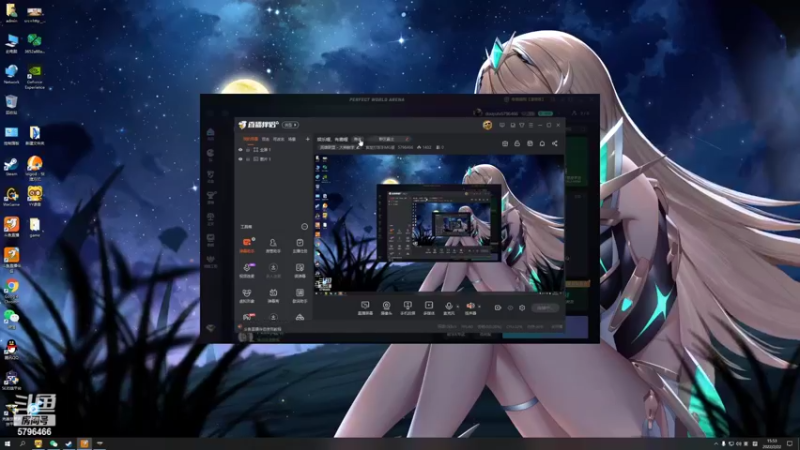Image resolution: width=800 pixels, height=450 pixels.
Task: Open the taskbar clock
Action: (x=772, y=444)
